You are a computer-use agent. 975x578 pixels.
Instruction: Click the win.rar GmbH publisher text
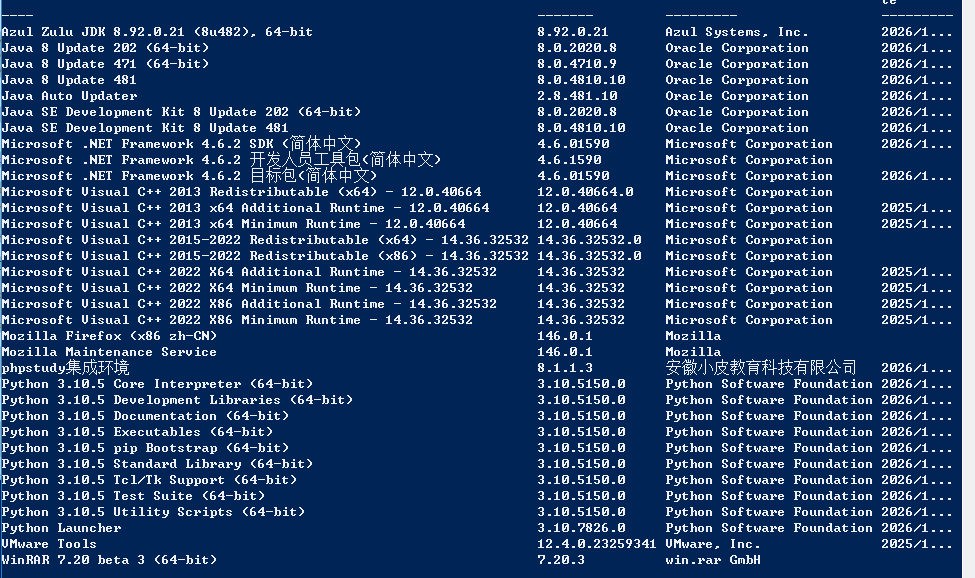click(x=713, y=560)
